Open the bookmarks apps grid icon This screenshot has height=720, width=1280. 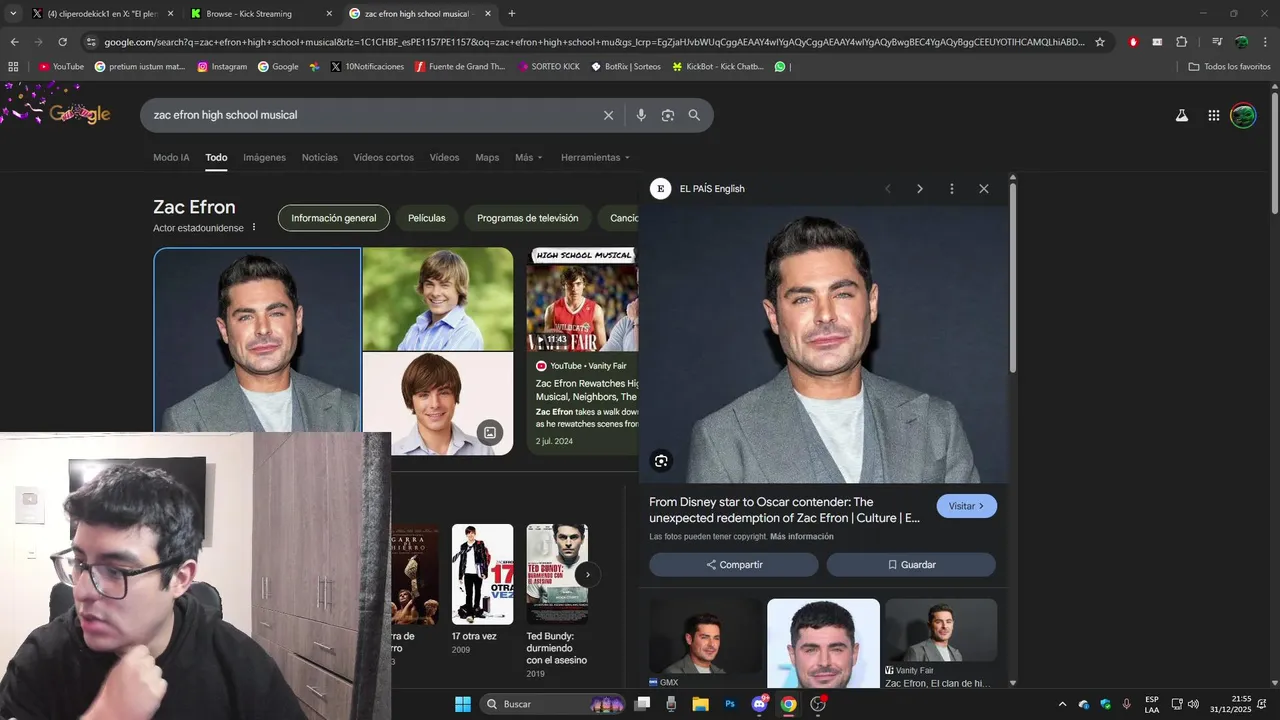(x=13, y=67)
